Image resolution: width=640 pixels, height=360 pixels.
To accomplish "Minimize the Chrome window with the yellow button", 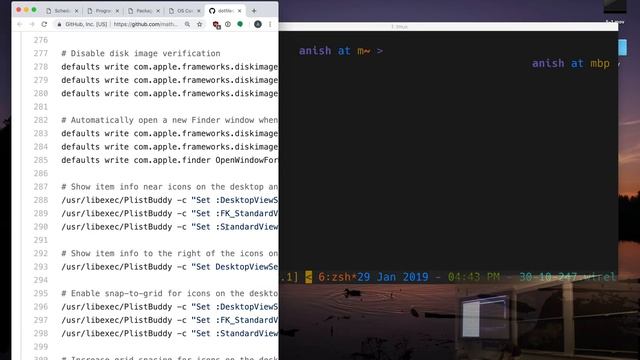I will [x=26, y=10].
